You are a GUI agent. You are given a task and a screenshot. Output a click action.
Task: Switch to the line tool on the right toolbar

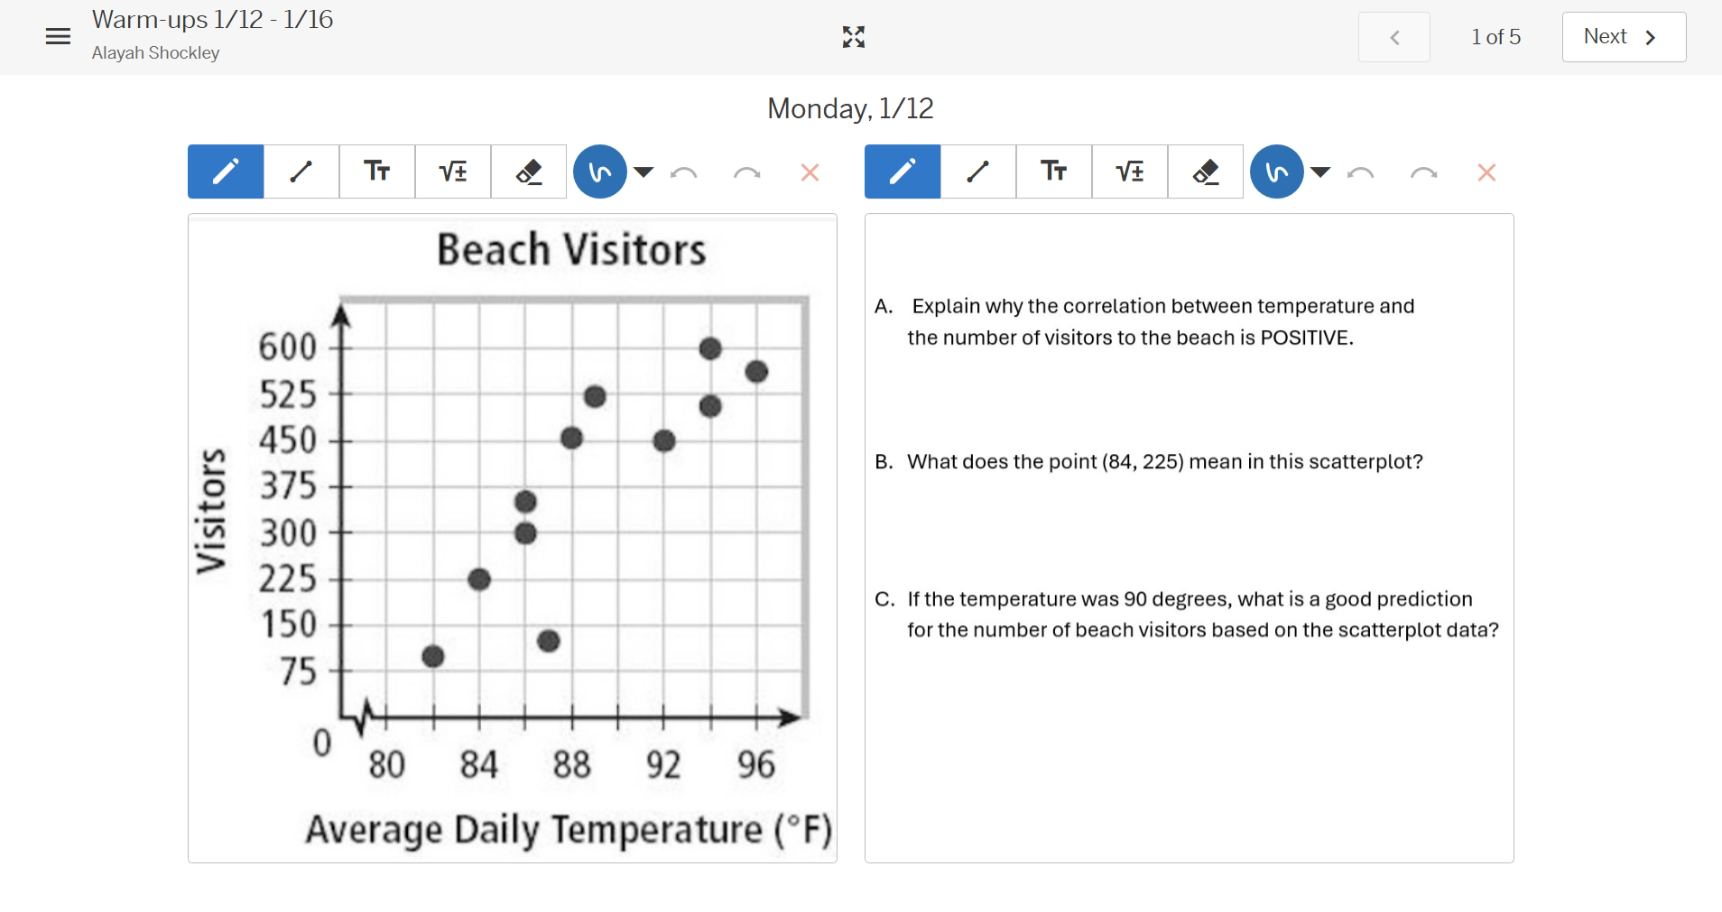pyautogui.click(x=977, y=171)
